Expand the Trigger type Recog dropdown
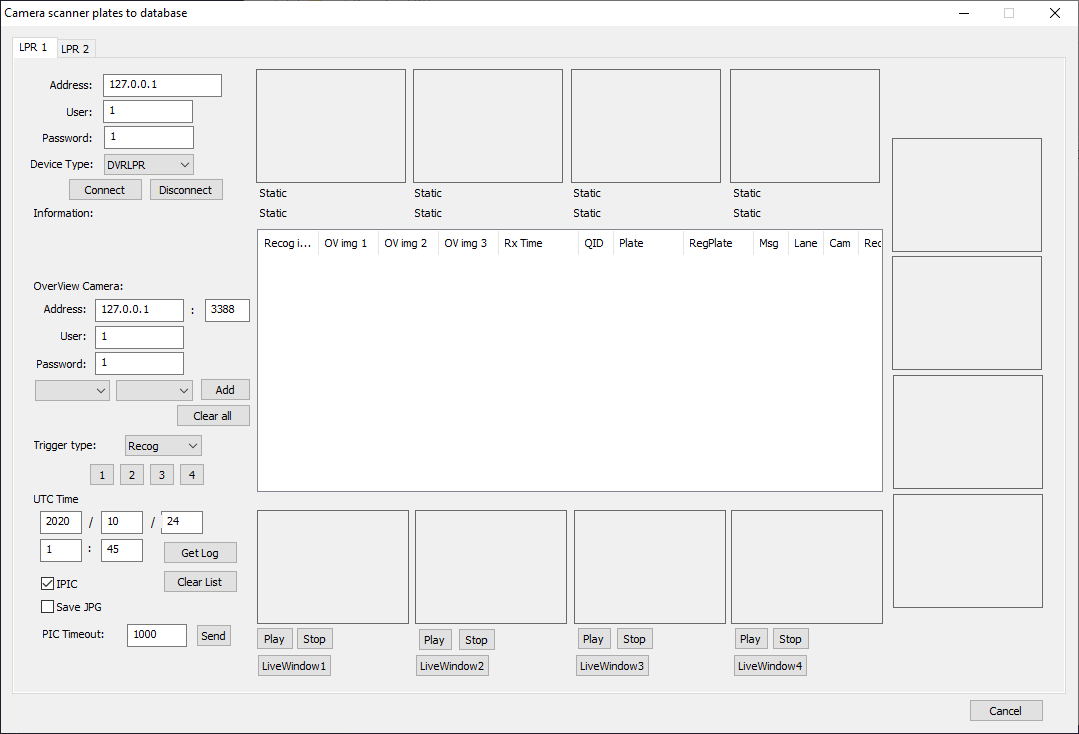 click(x=163, y=446)
